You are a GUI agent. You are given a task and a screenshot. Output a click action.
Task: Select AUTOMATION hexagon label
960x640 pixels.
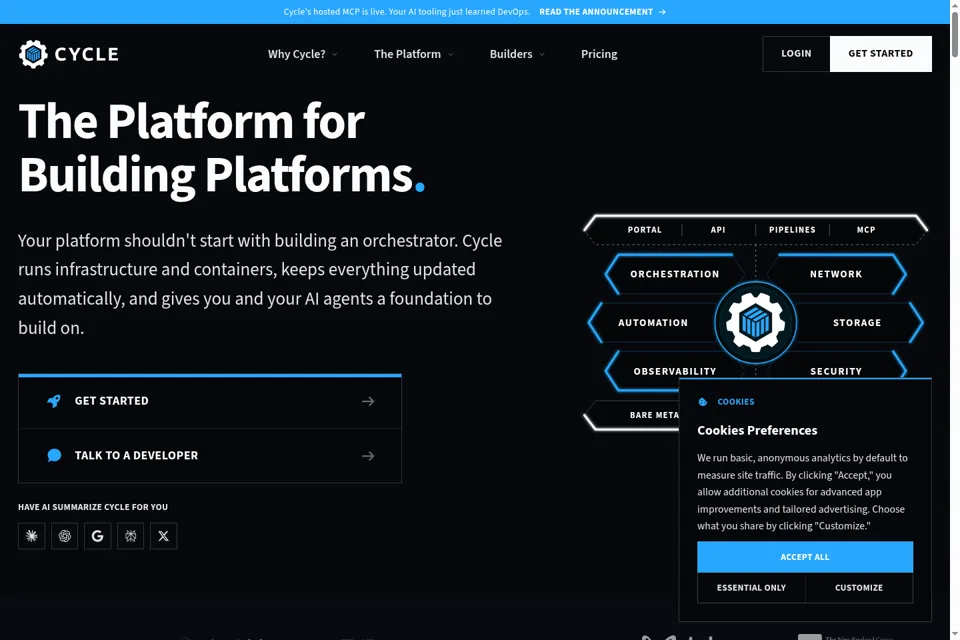(x=653, y=323)
